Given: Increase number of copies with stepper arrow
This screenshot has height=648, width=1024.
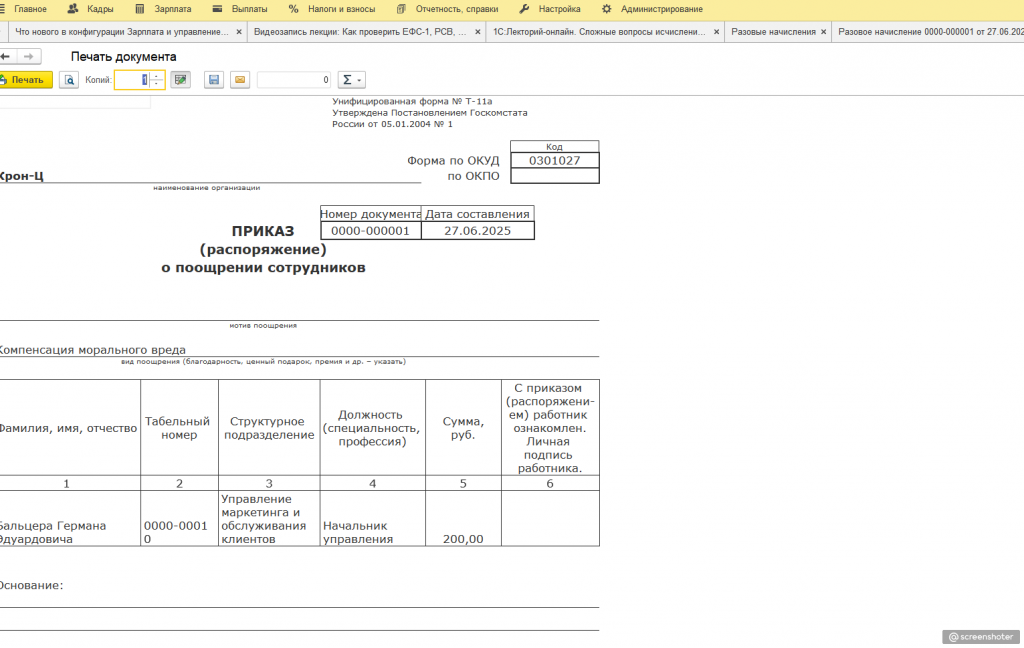Looking at the screenshot, I should click(157, 76).
